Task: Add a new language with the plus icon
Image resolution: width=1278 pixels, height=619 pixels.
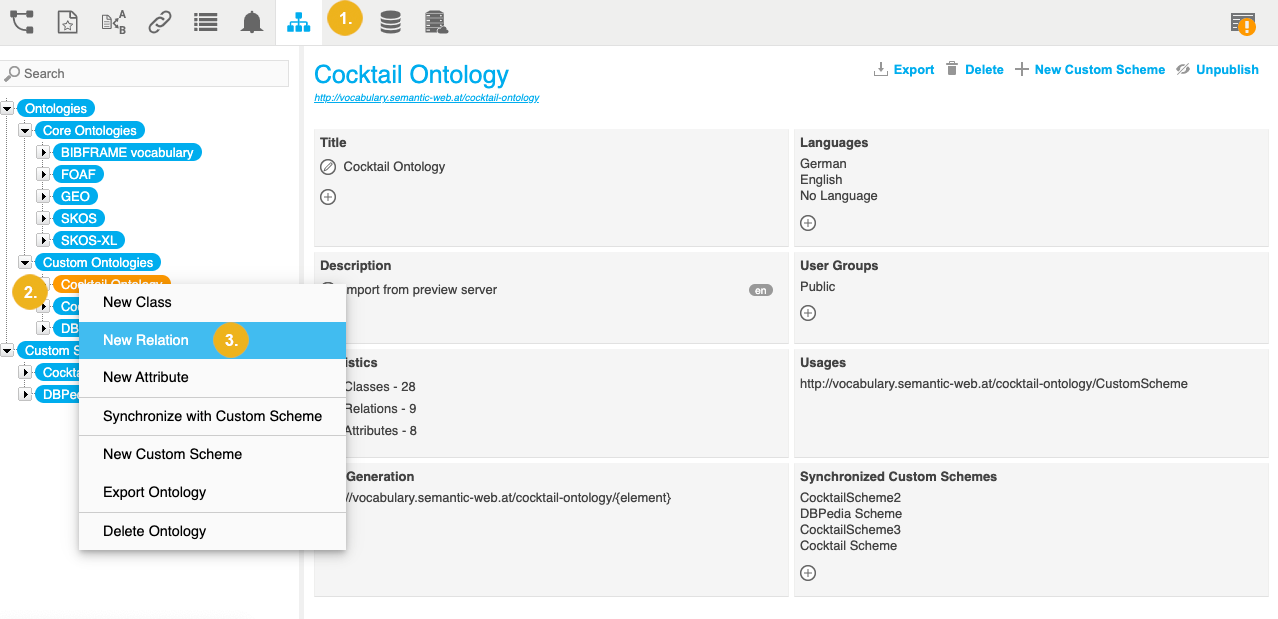Action: [x=808, y=223]
